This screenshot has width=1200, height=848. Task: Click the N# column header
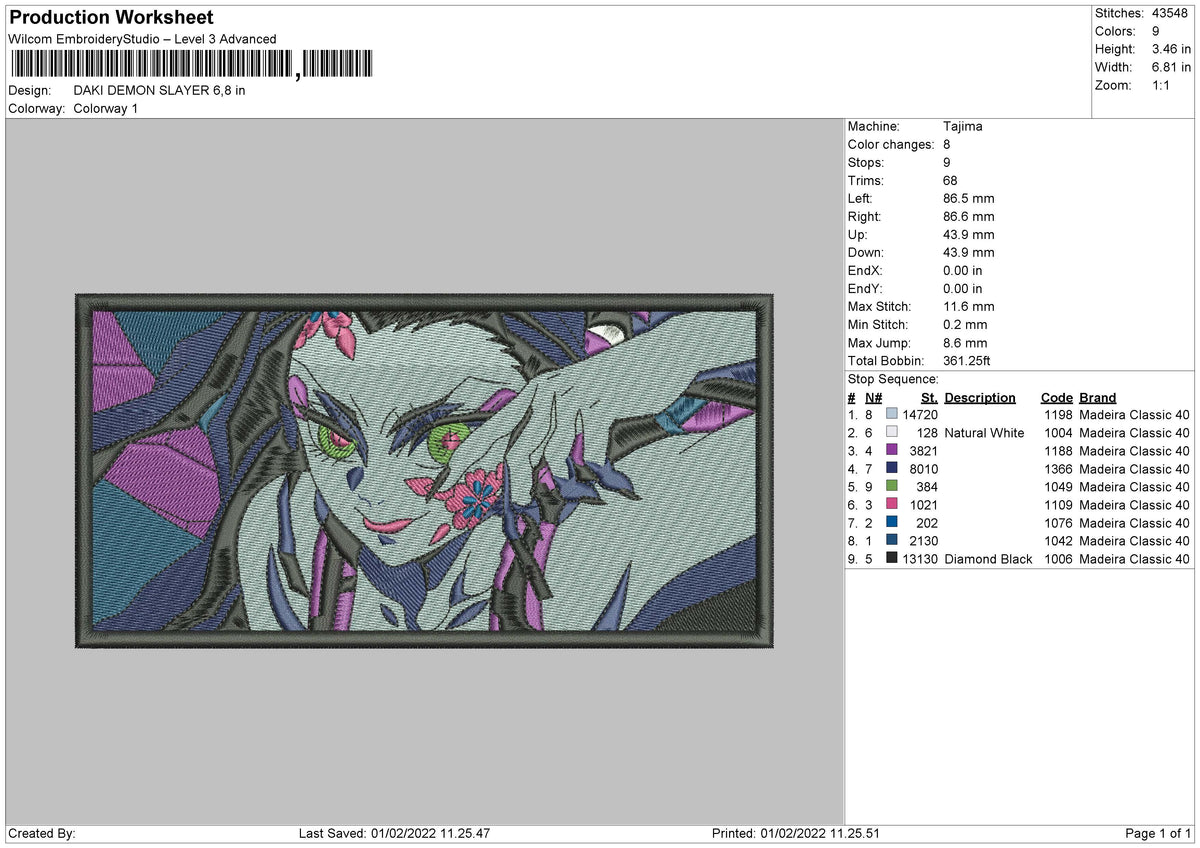point(873,397)
